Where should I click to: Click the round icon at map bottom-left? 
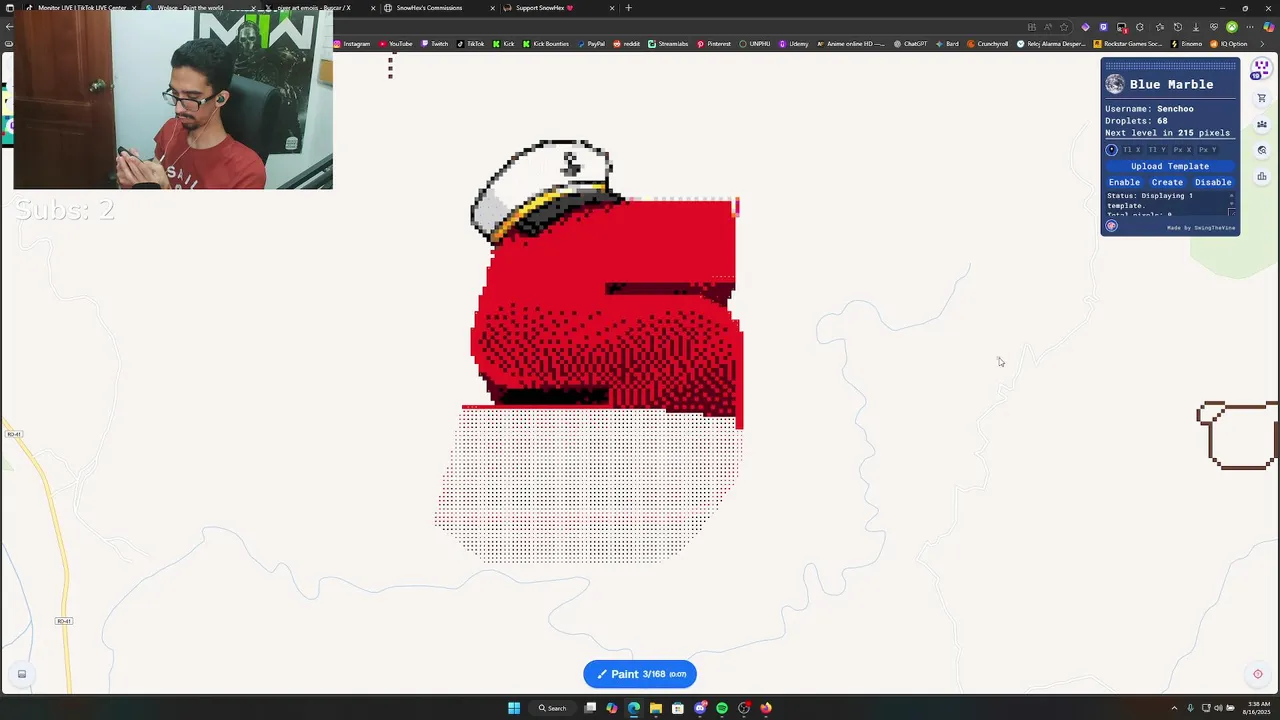(21, 674)
